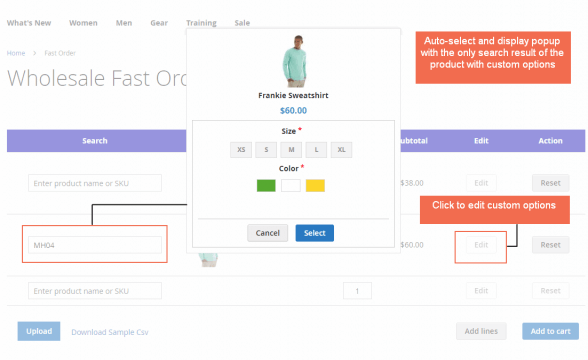Click Add to cart button
The image size is (588, 360).
[x=550, y=331]
